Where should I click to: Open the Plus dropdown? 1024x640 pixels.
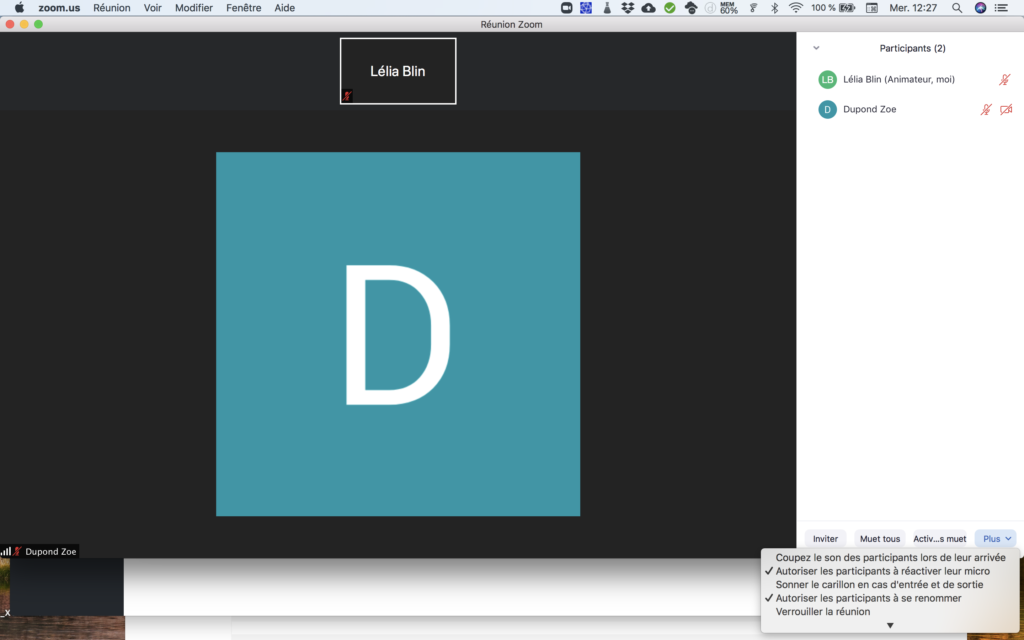point(996,539)
